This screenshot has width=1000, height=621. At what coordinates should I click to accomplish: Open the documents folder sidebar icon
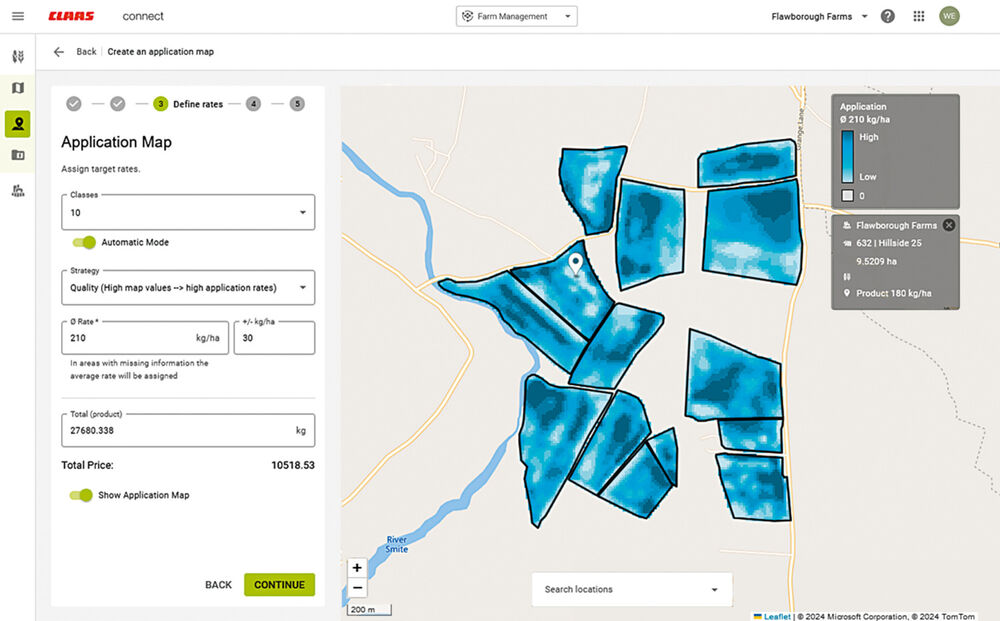(18, 155)
